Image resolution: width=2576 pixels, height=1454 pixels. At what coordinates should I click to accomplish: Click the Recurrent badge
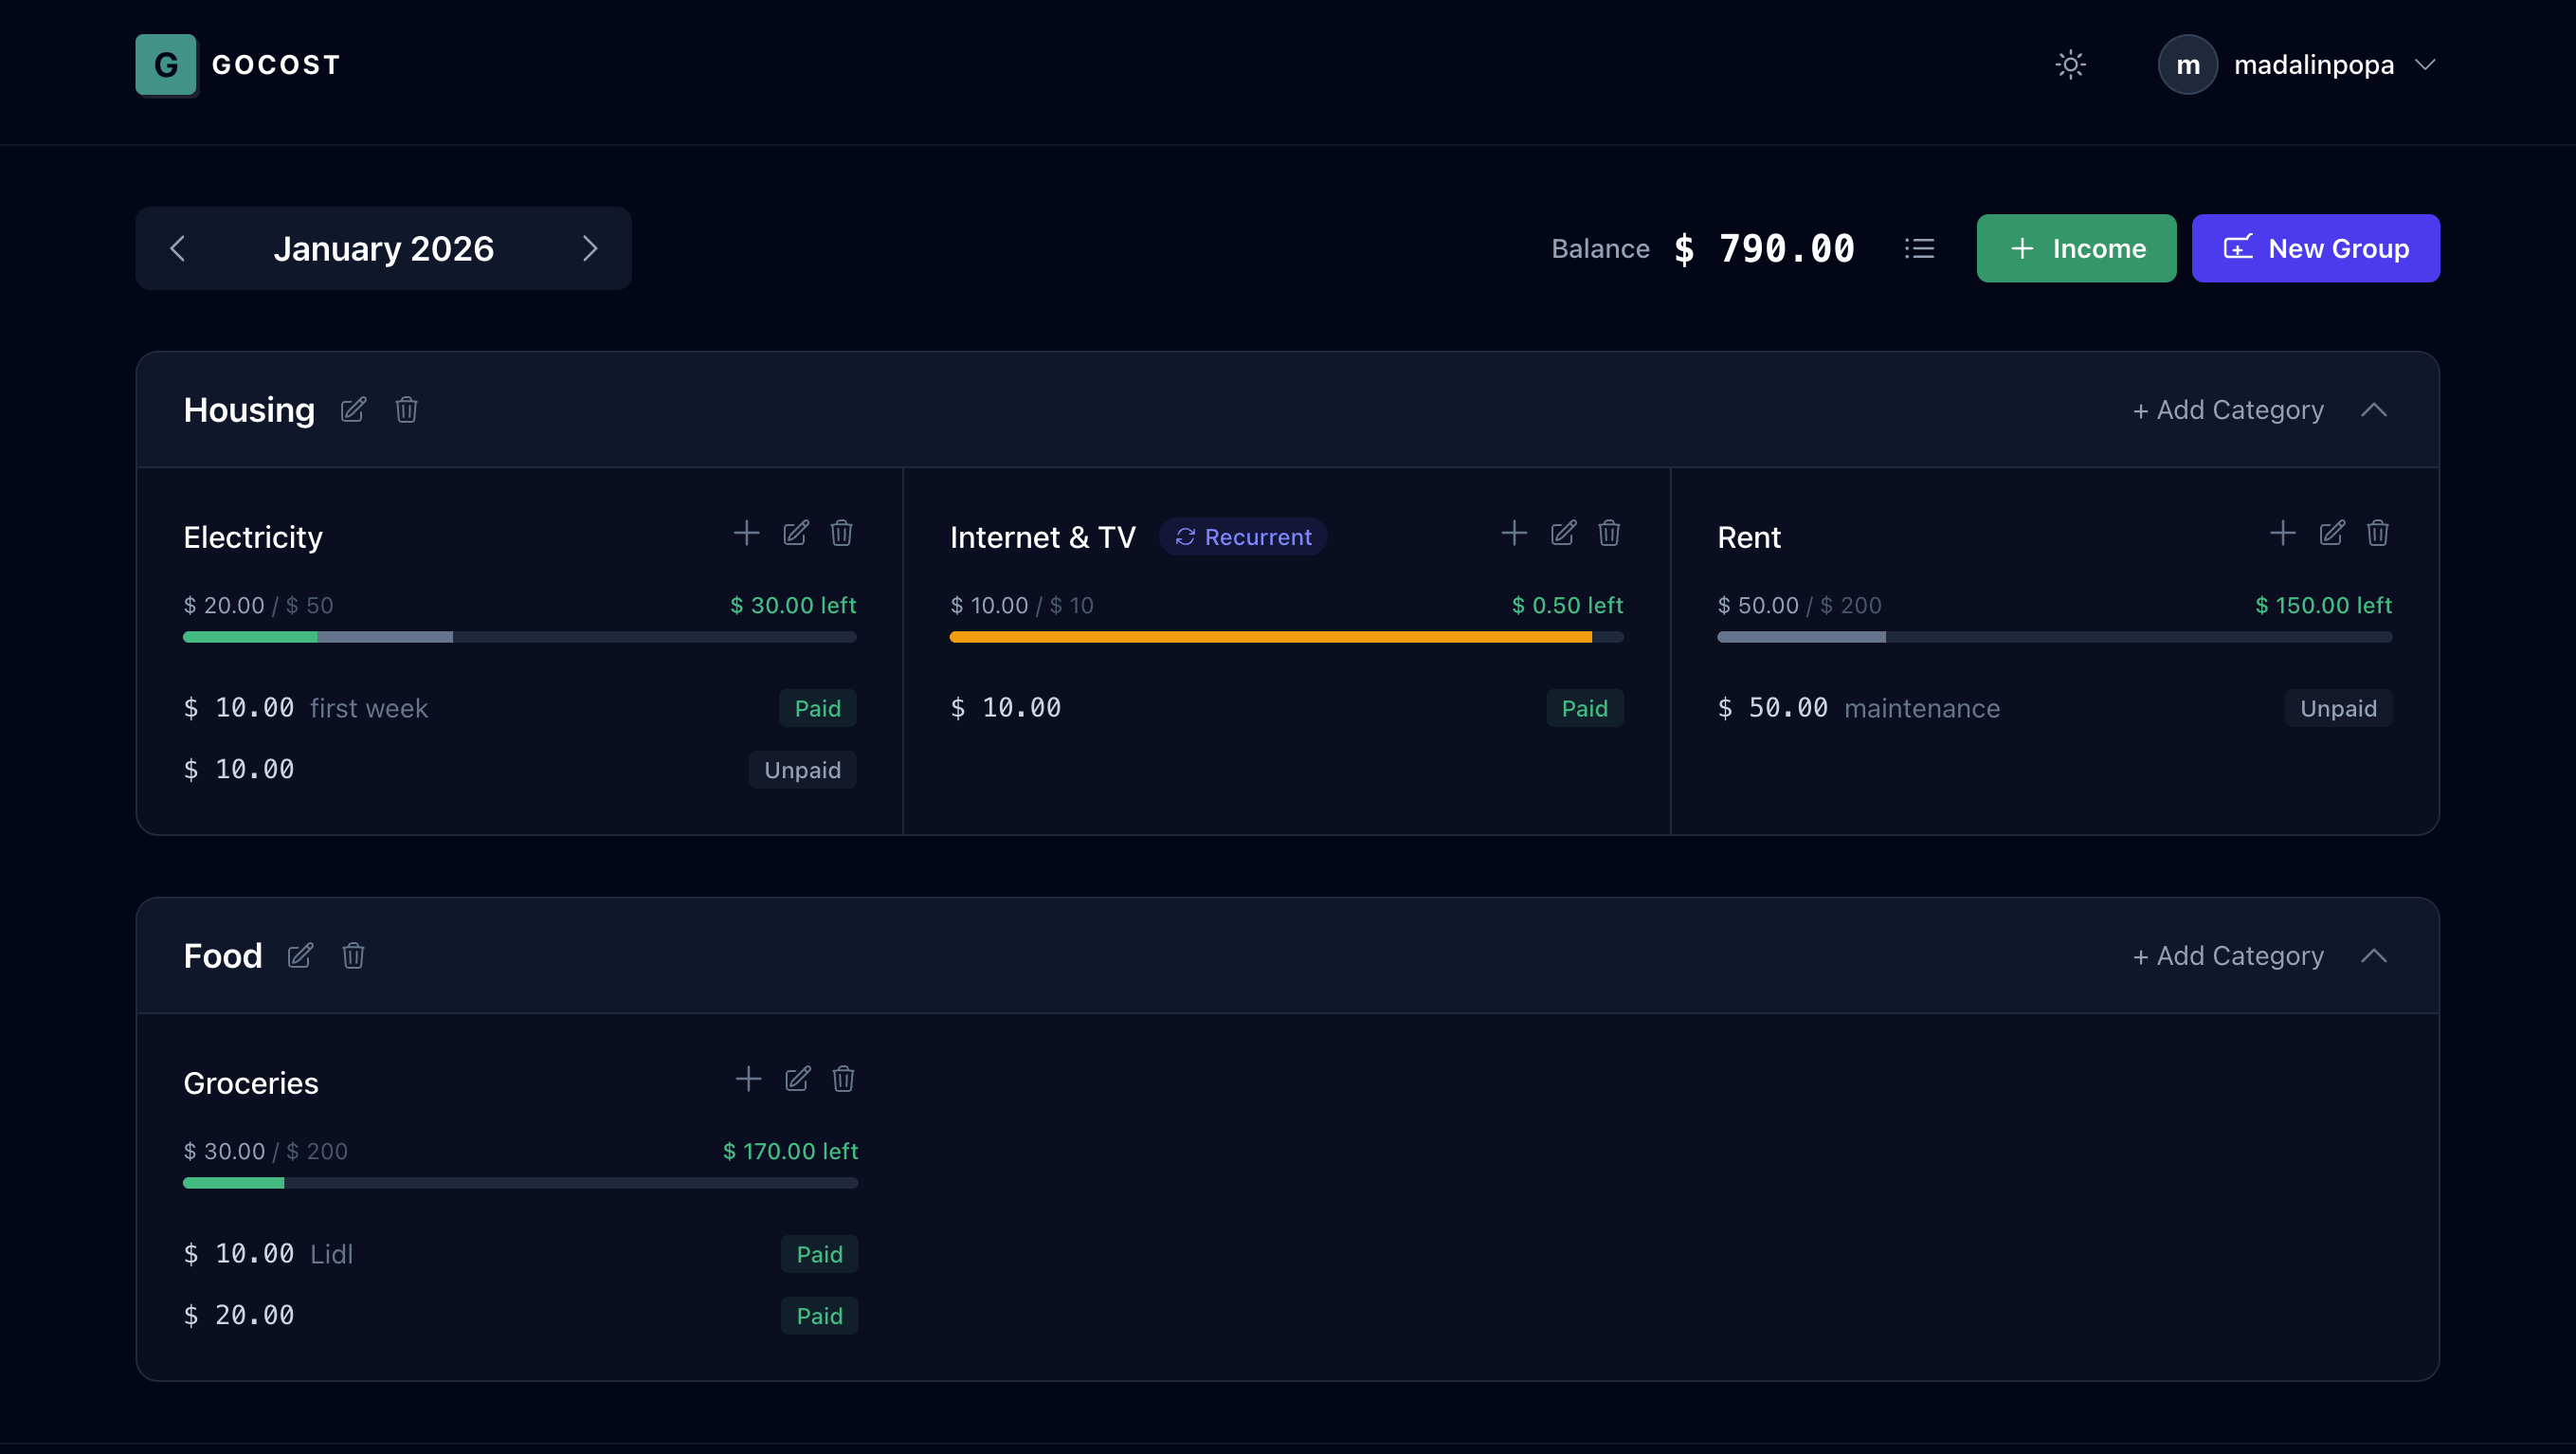(1243, 537)
